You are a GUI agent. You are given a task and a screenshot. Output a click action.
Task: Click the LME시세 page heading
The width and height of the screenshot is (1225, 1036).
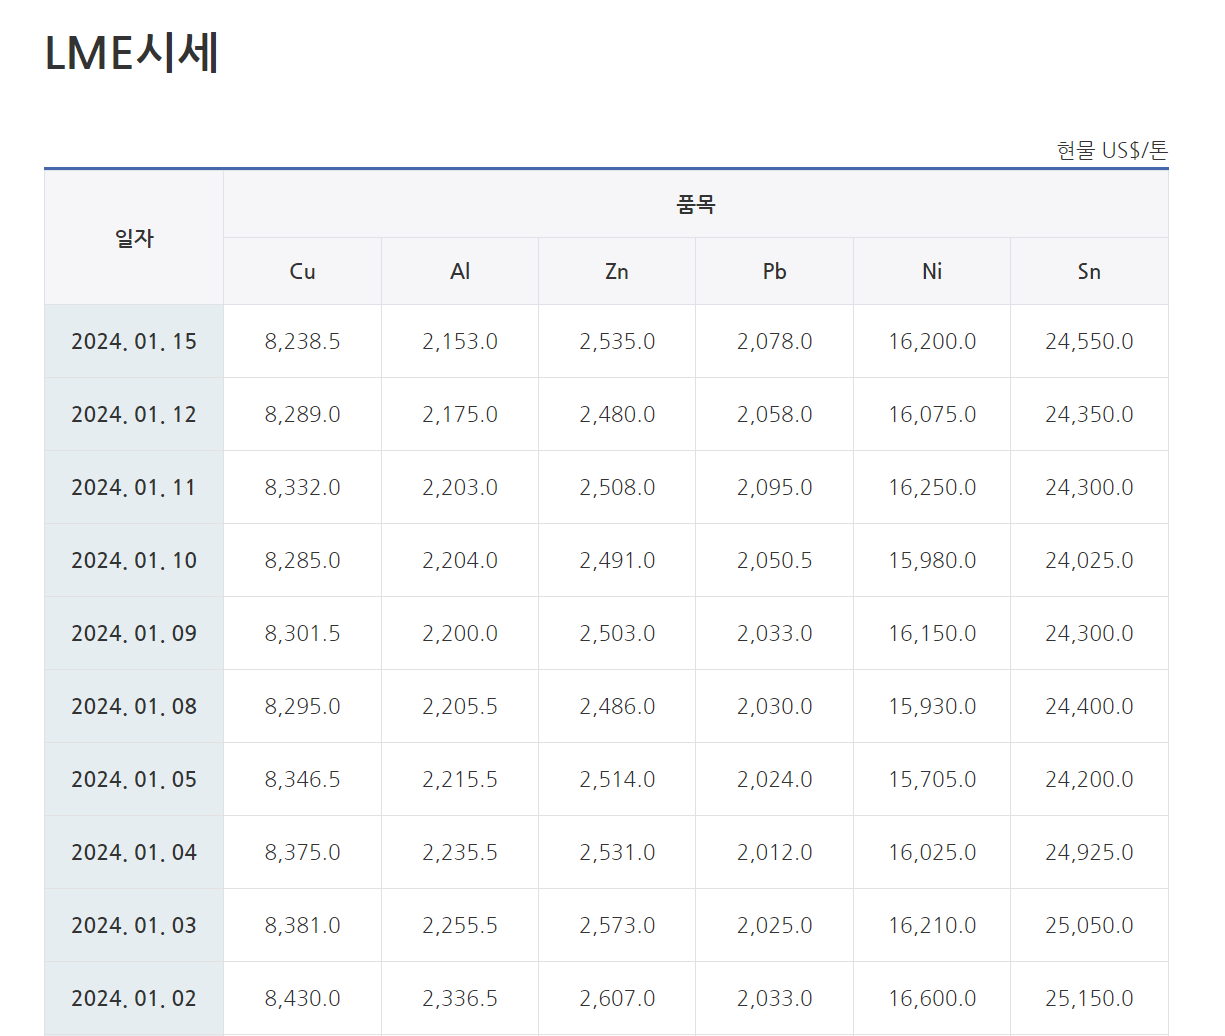tap(132, 53)
